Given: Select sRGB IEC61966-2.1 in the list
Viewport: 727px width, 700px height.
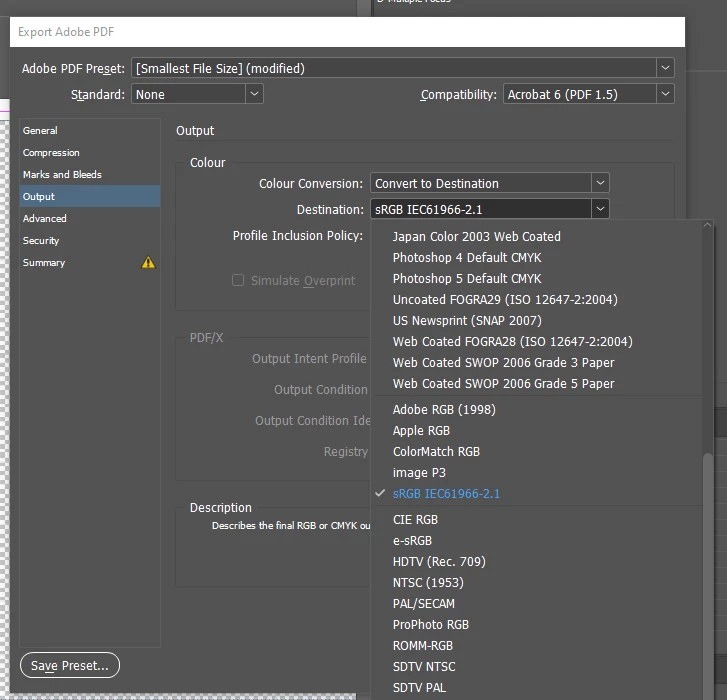Looking at the screenshot, I should 536,493.
